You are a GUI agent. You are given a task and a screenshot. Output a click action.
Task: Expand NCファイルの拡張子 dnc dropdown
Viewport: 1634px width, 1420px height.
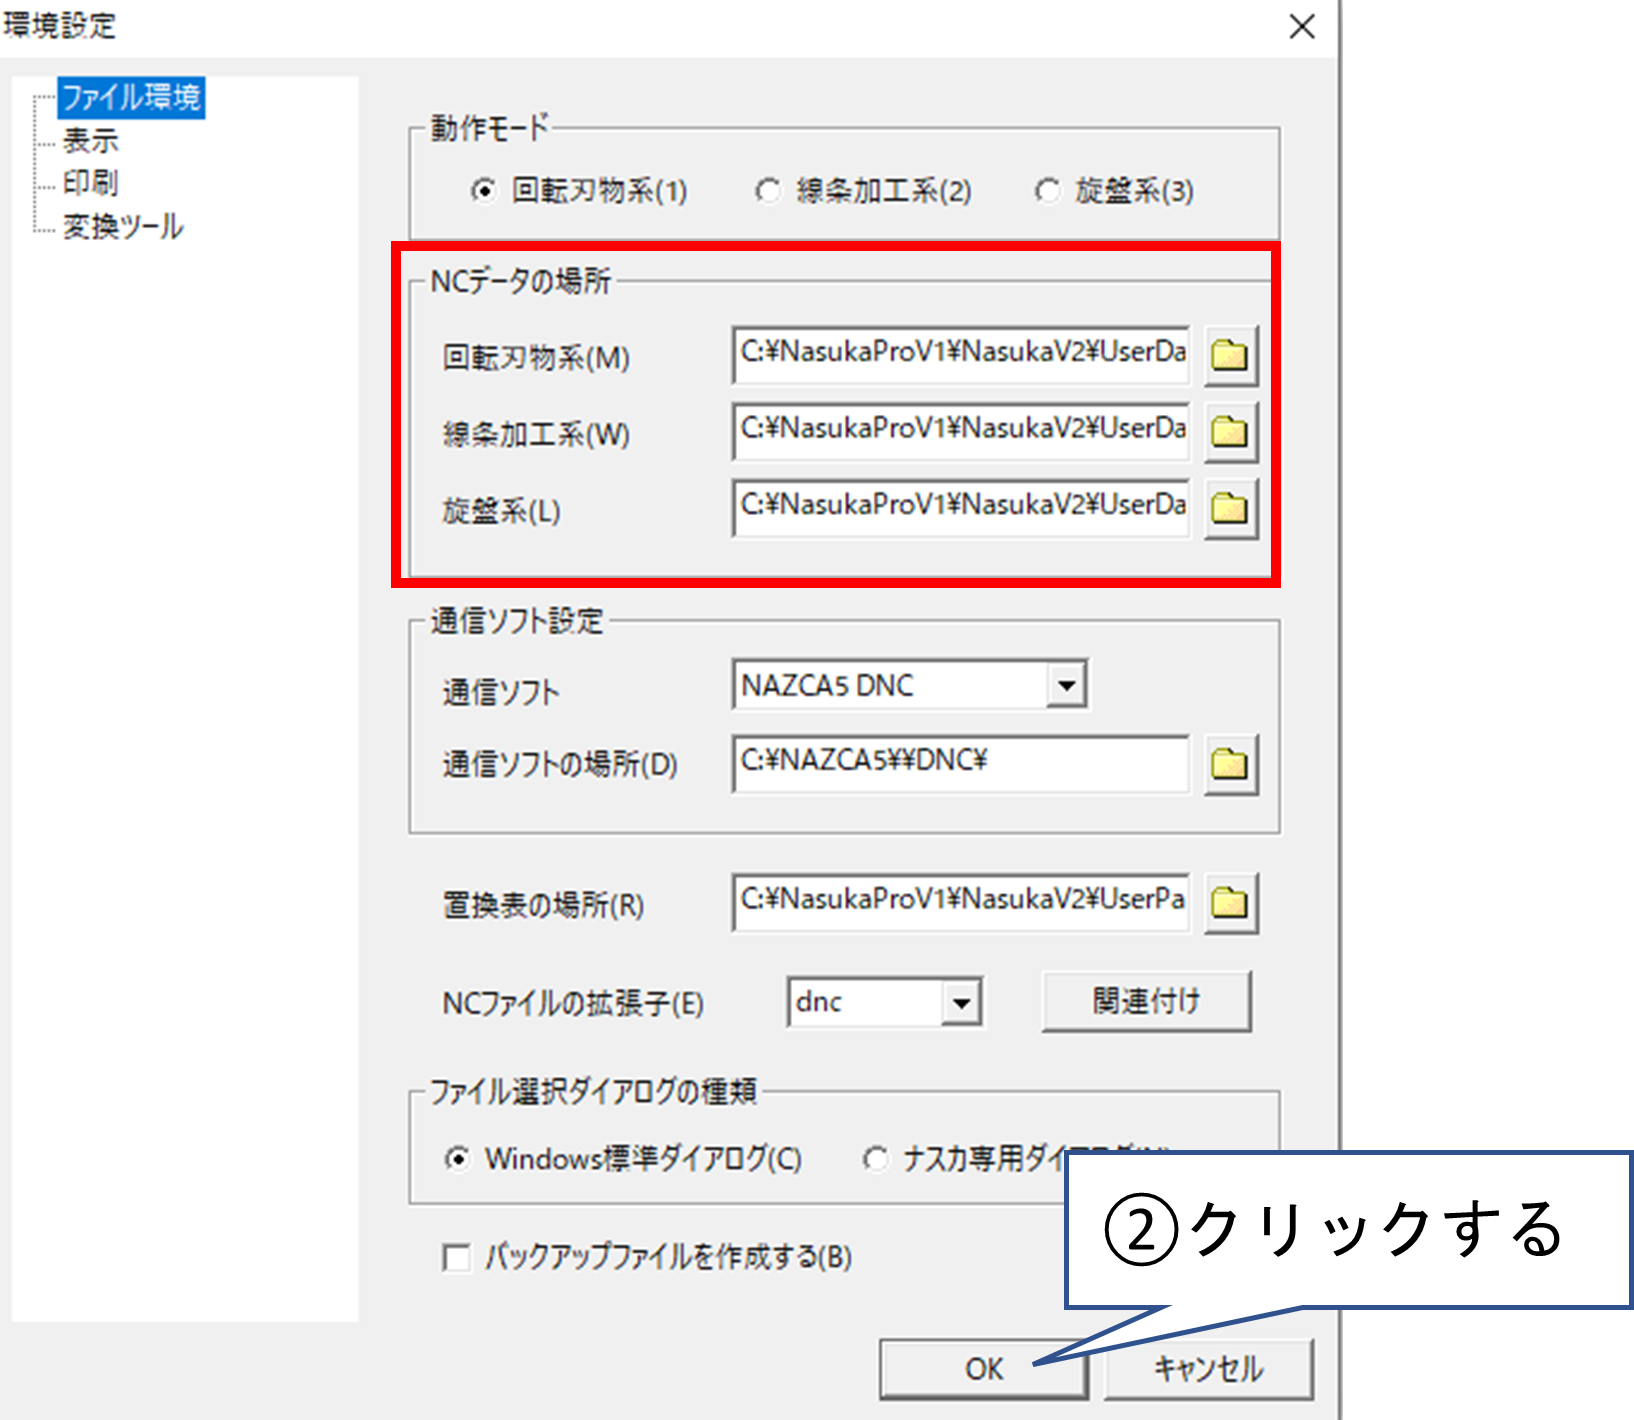tap(961, 1002)
